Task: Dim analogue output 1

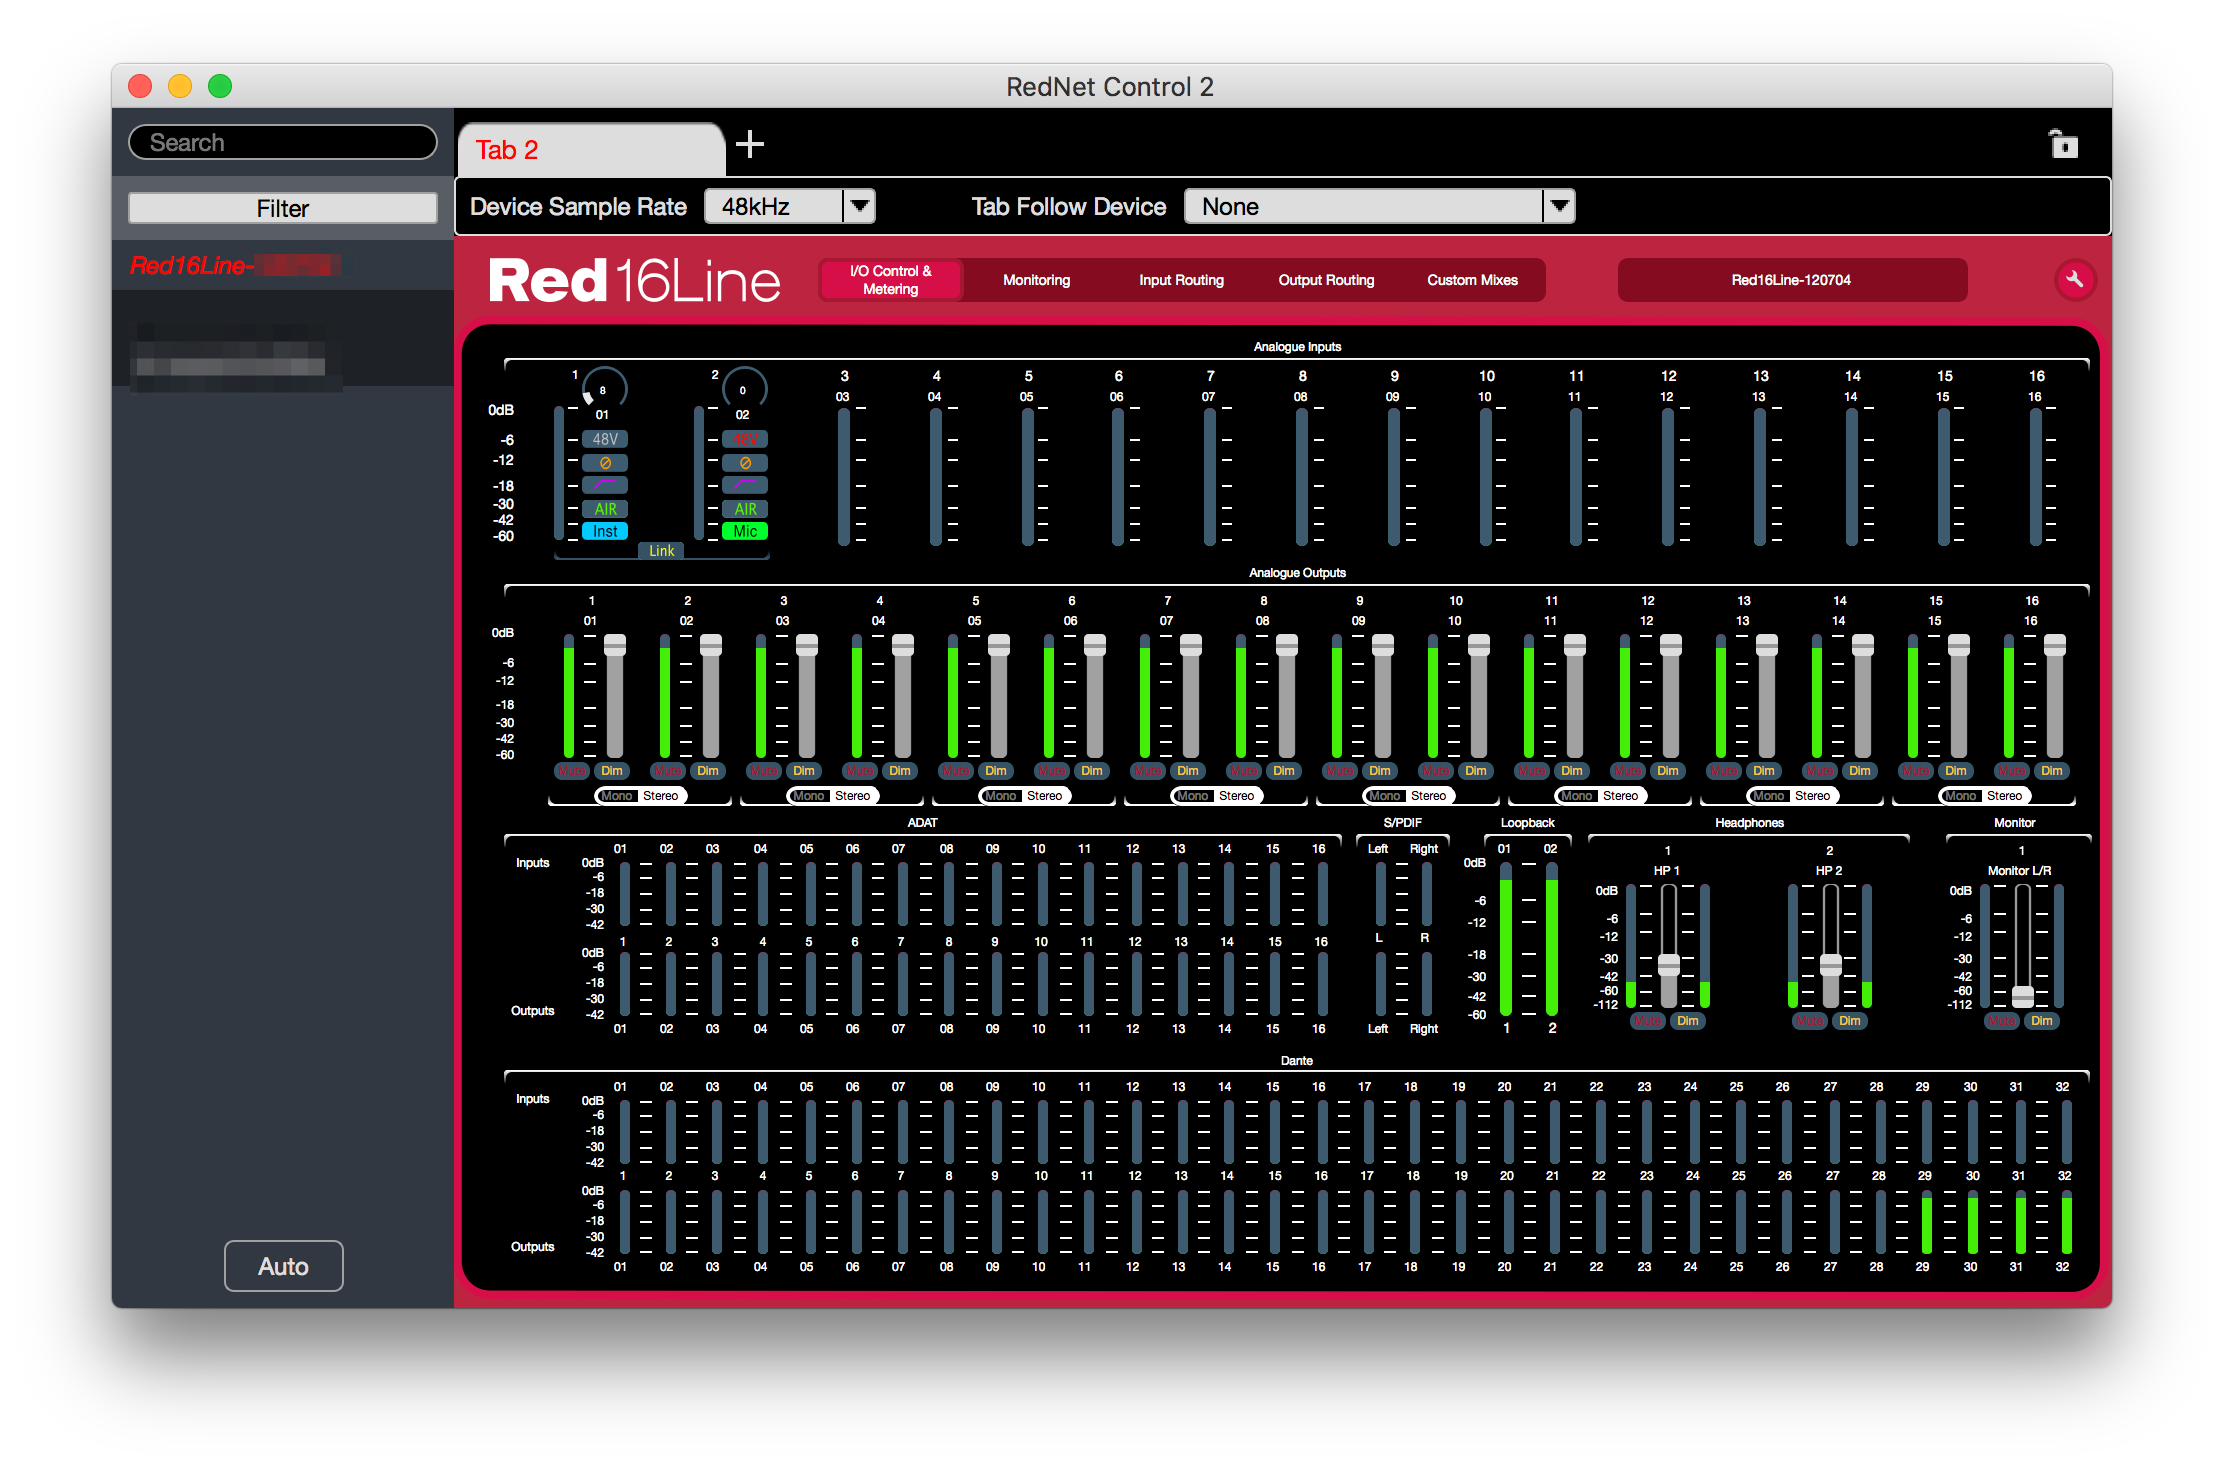Action: (612, 771)
